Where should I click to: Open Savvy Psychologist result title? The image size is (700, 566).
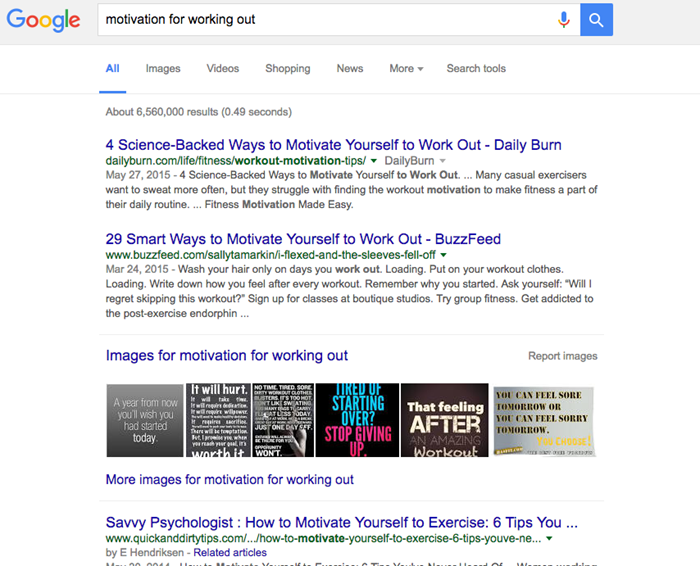[x=342, y=522]
